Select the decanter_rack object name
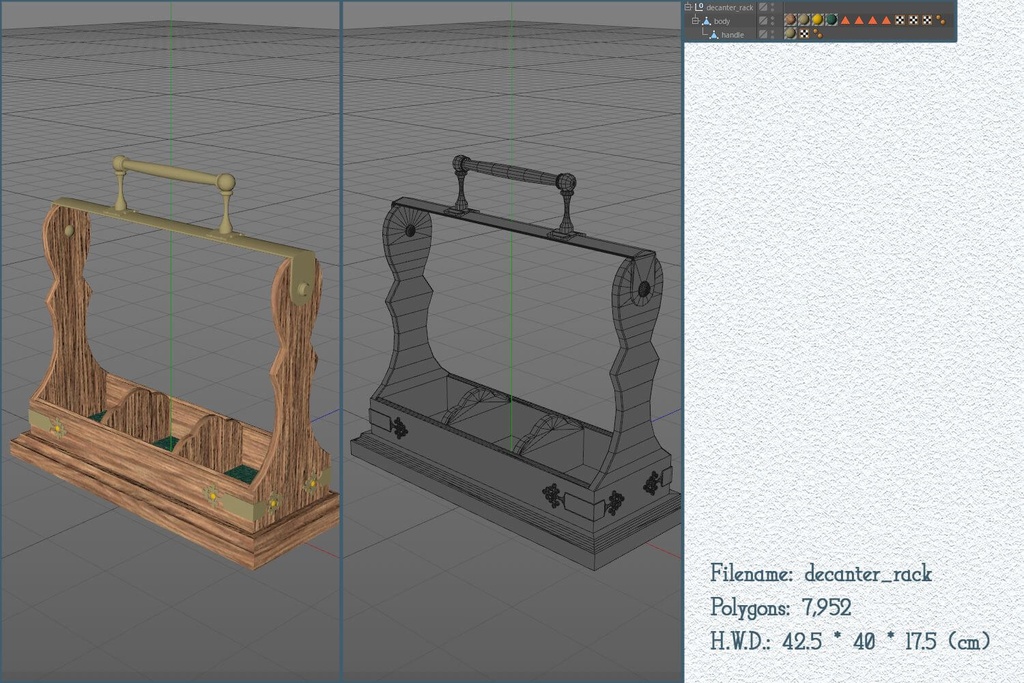 pos(729,8)
